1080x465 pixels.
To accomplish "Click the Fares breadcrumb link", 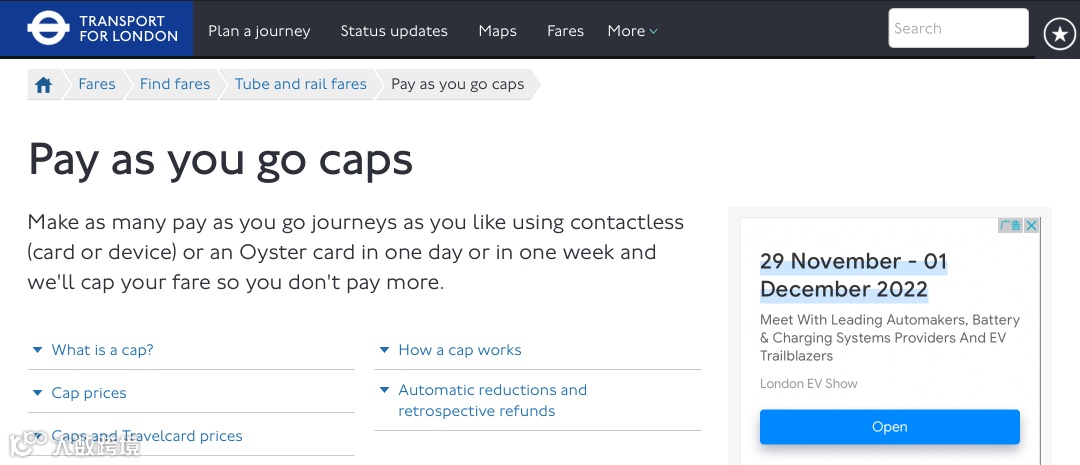I will (x=97, y=84).
